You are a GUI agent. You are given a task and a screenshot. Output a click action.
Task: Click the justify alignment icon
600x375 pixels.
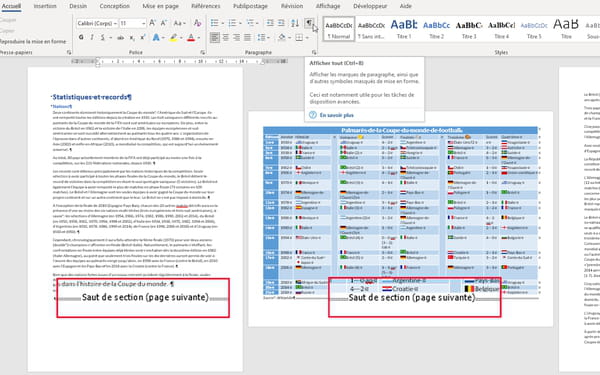point(248,38)
